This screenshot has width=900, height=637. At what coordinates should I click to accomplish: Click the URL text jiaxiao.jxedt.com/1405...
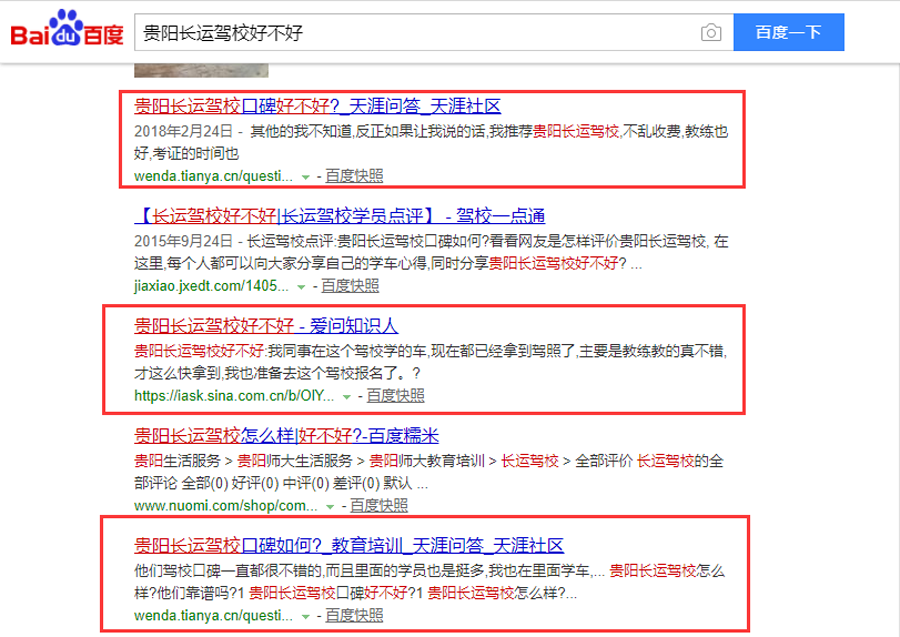(211, 286)
